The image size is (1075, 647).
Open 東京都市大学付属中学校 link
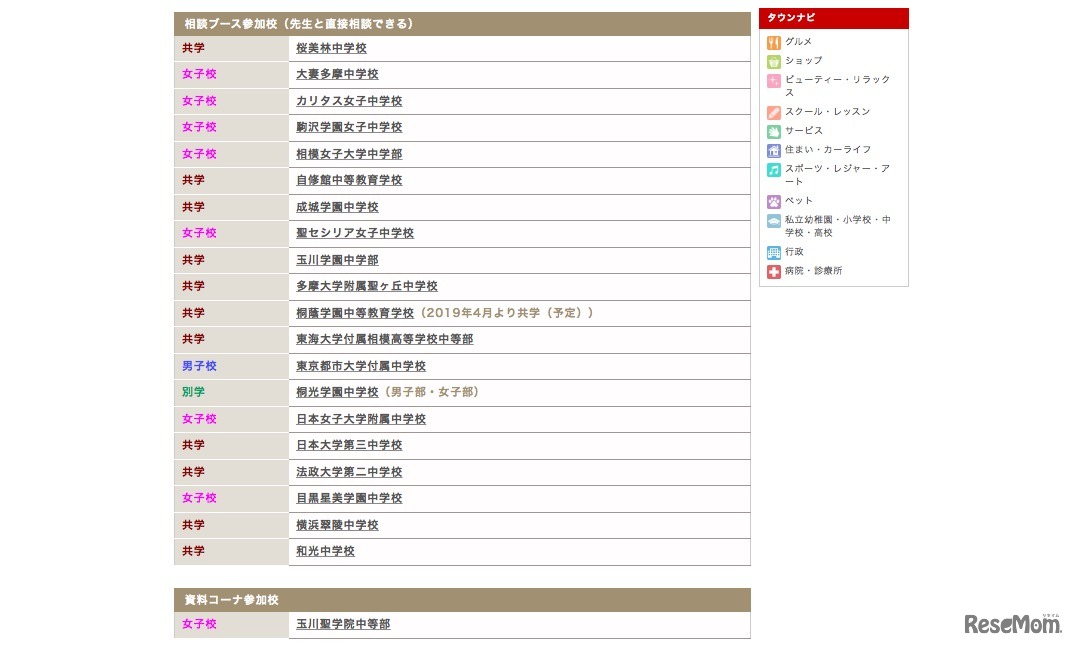point(361,367)
